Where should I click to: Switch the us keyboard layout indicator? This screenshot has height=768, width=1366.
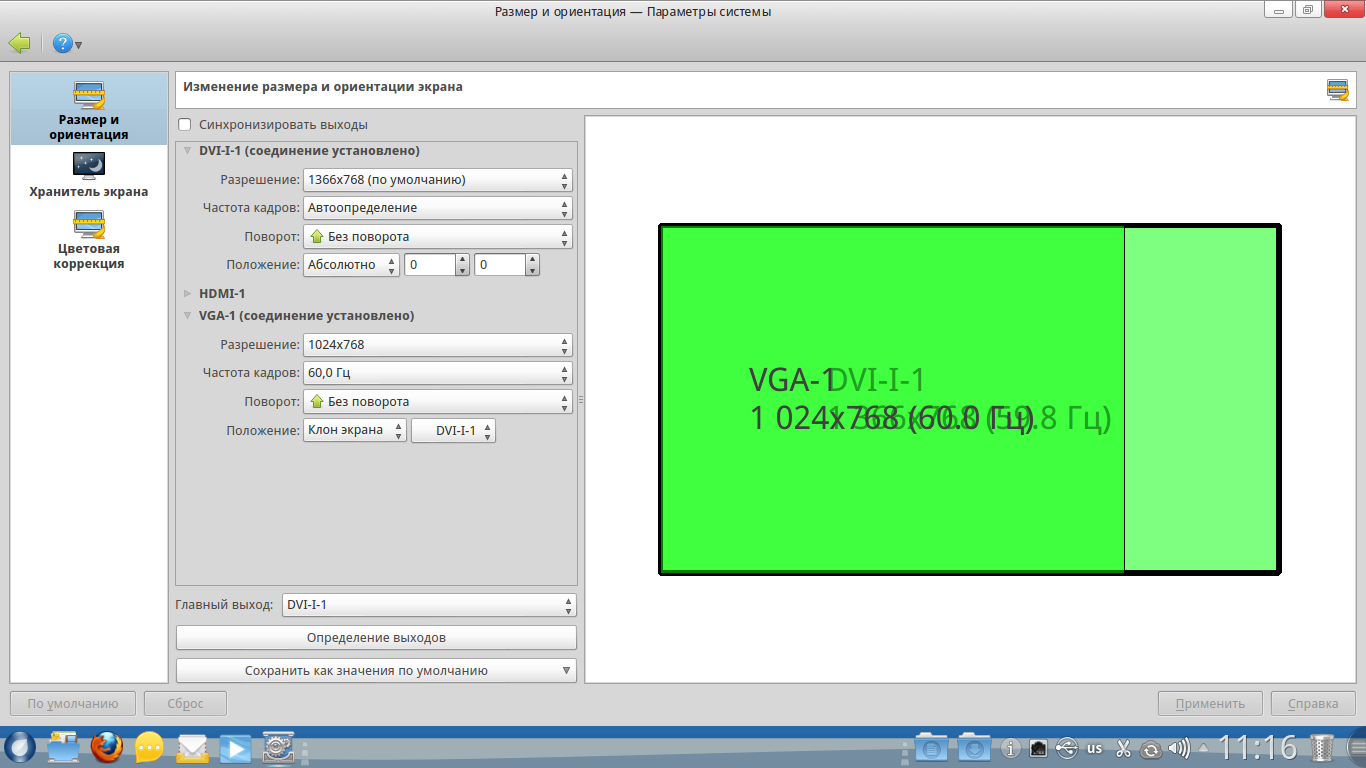pyautogui.click(x=1095, y=748)
